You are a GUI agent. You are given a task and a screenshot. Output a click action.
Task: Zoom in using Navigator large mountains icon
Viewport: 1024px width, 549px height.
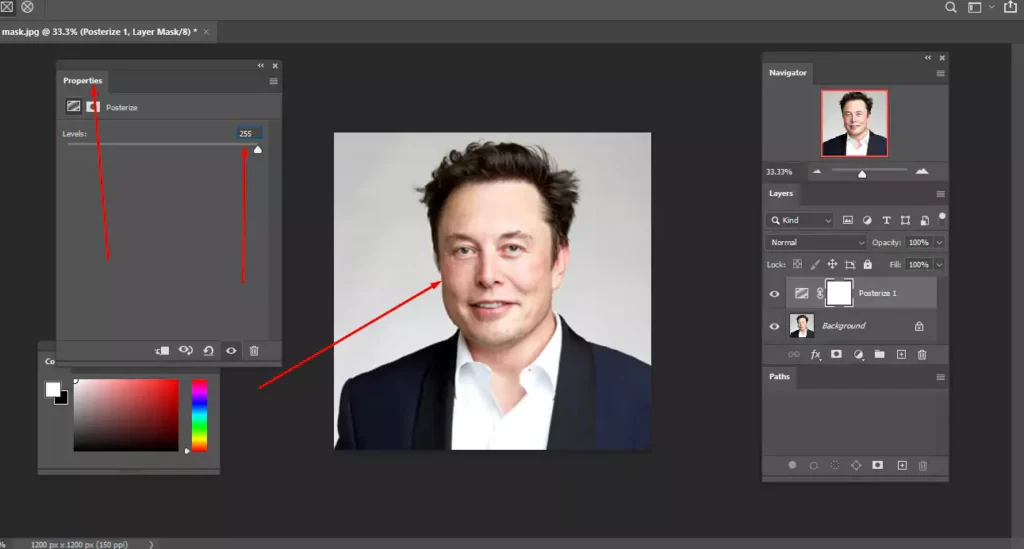[922, 171]
